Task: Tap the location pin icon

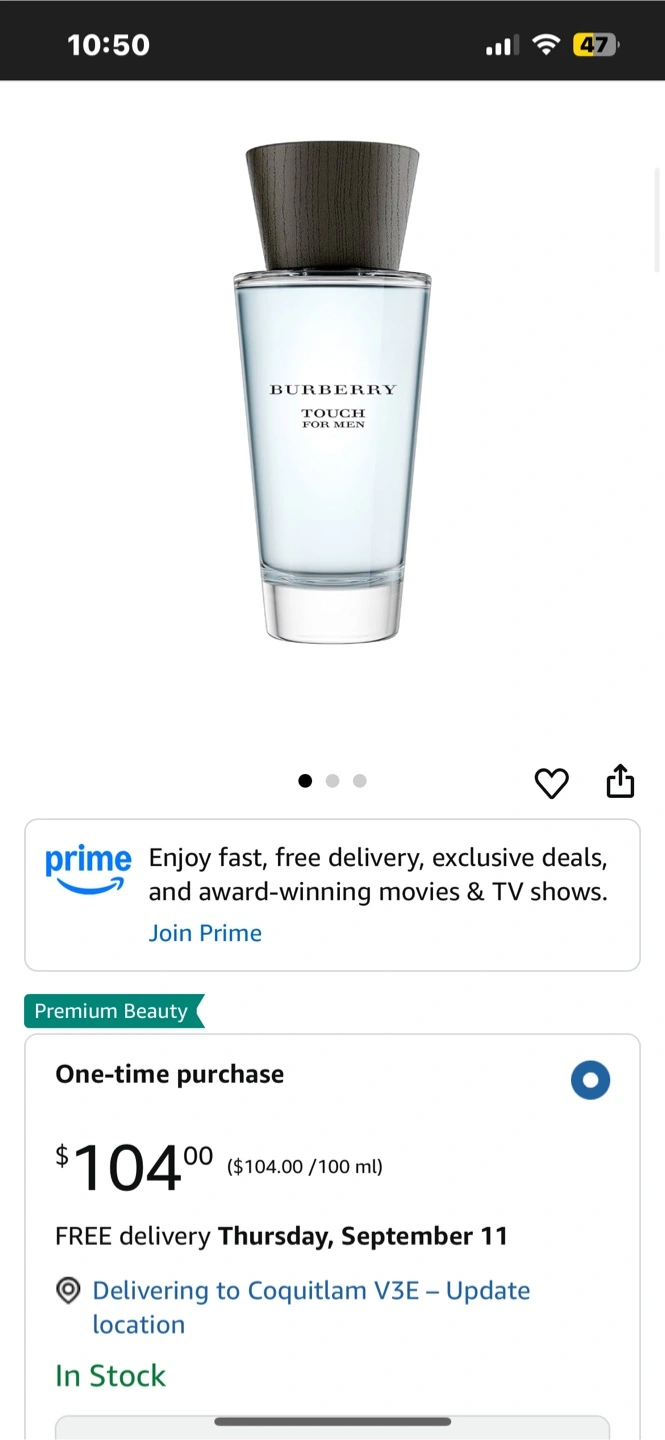Action: (x=68, y=1291)
